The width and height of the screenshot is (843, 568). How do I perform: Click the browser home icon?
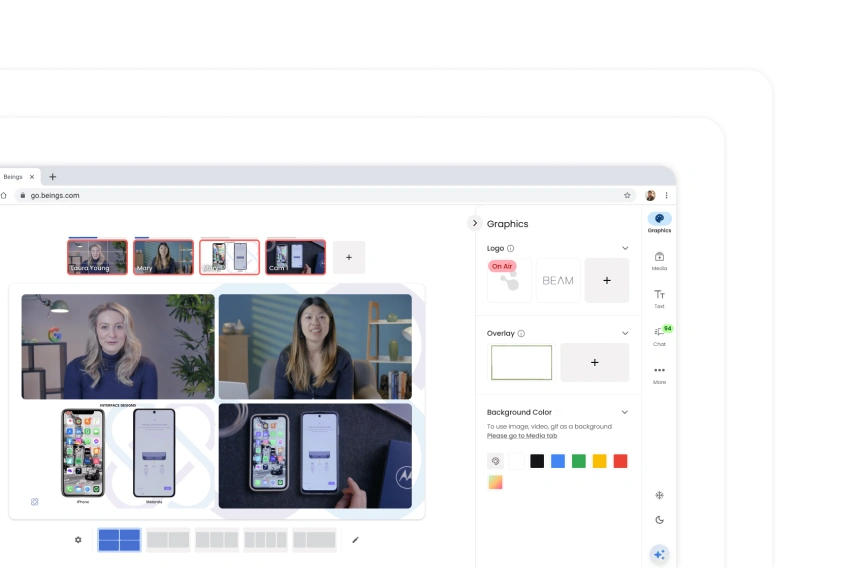[3, 195]
